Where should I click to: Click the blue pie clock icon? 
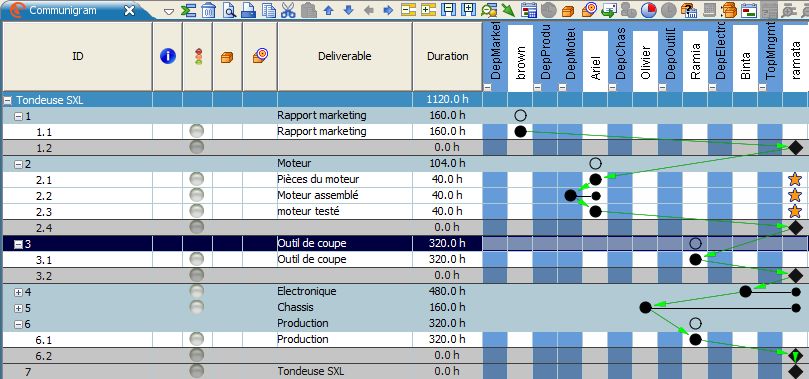point(649,10)
